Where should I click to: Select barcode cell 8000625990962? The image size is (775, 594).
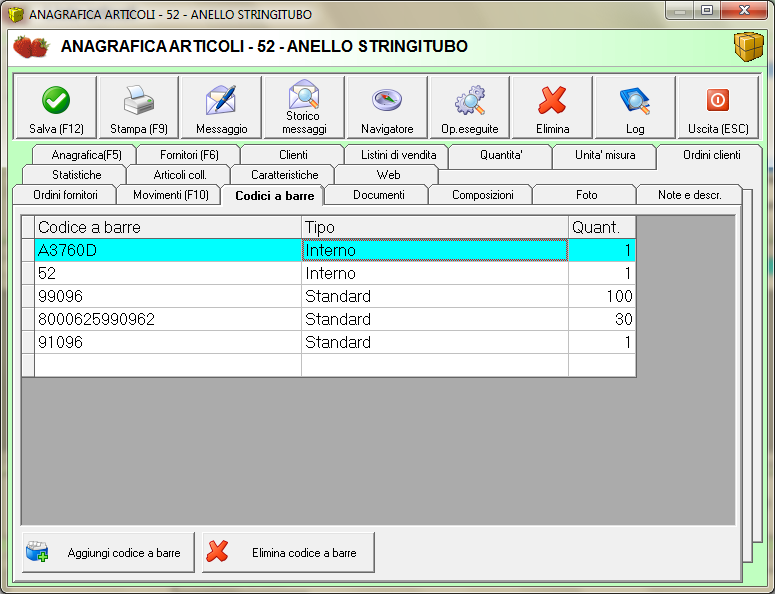[x=168, y=319]
